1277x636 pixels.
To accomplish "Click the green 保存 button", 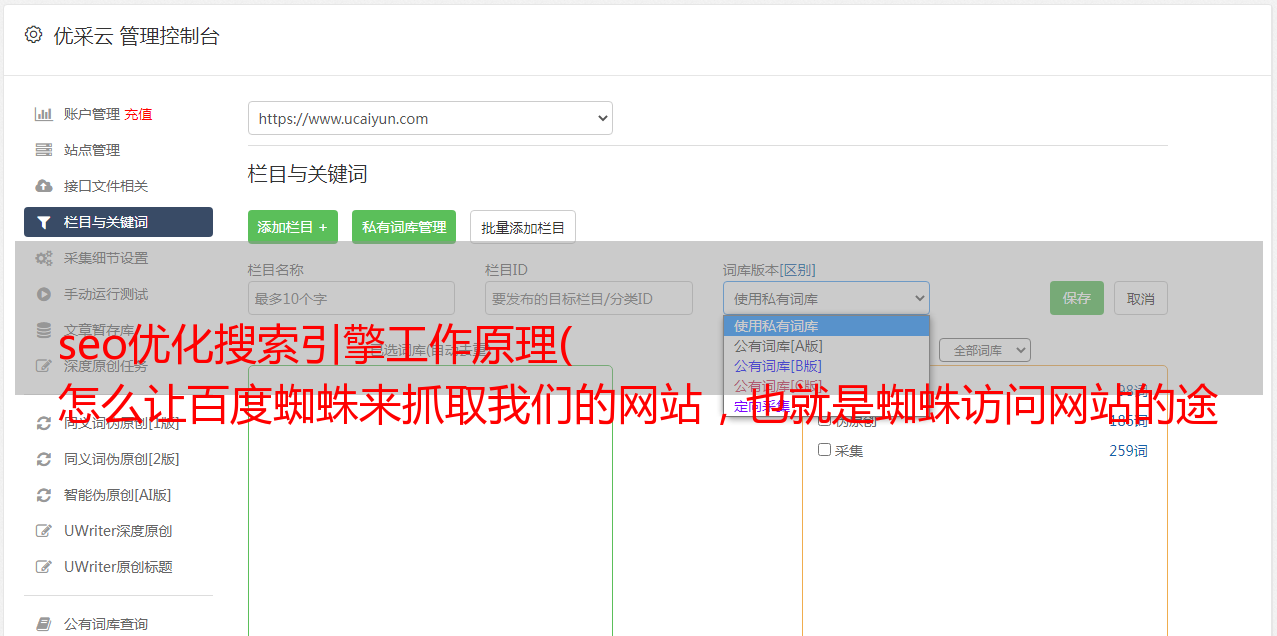I will (x=1077, y=298).
